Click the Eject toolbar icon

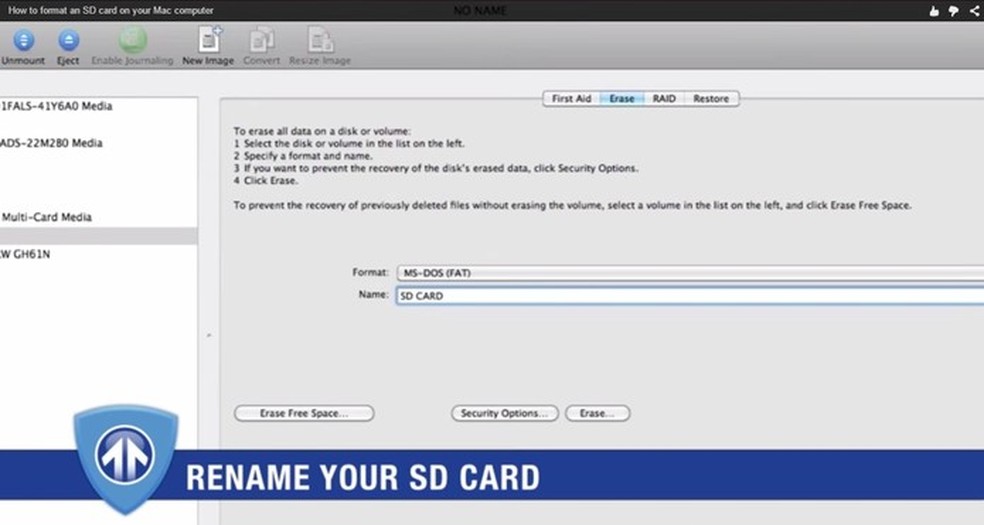pyautogui.click(x=68, y=40)
